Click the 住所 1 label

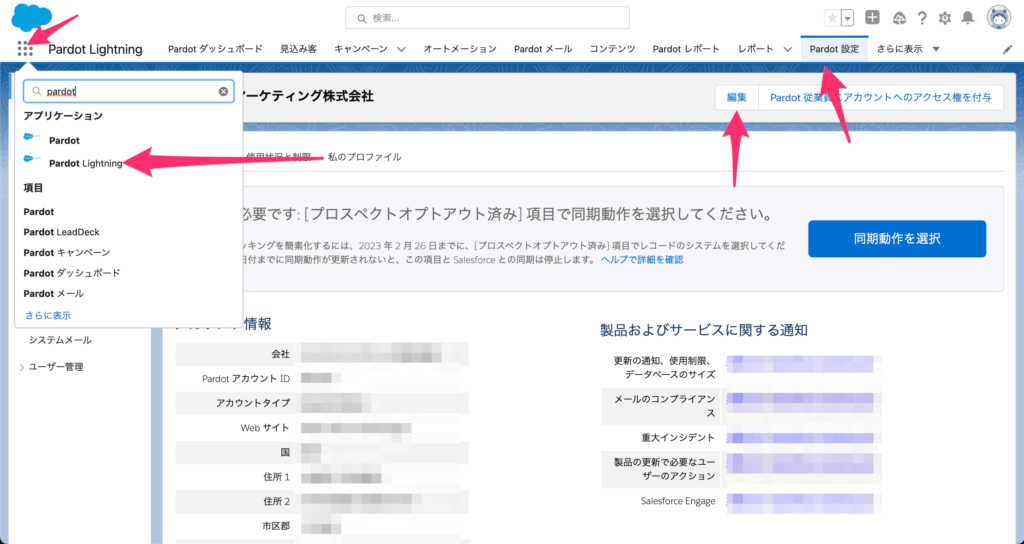coord(277,477)
